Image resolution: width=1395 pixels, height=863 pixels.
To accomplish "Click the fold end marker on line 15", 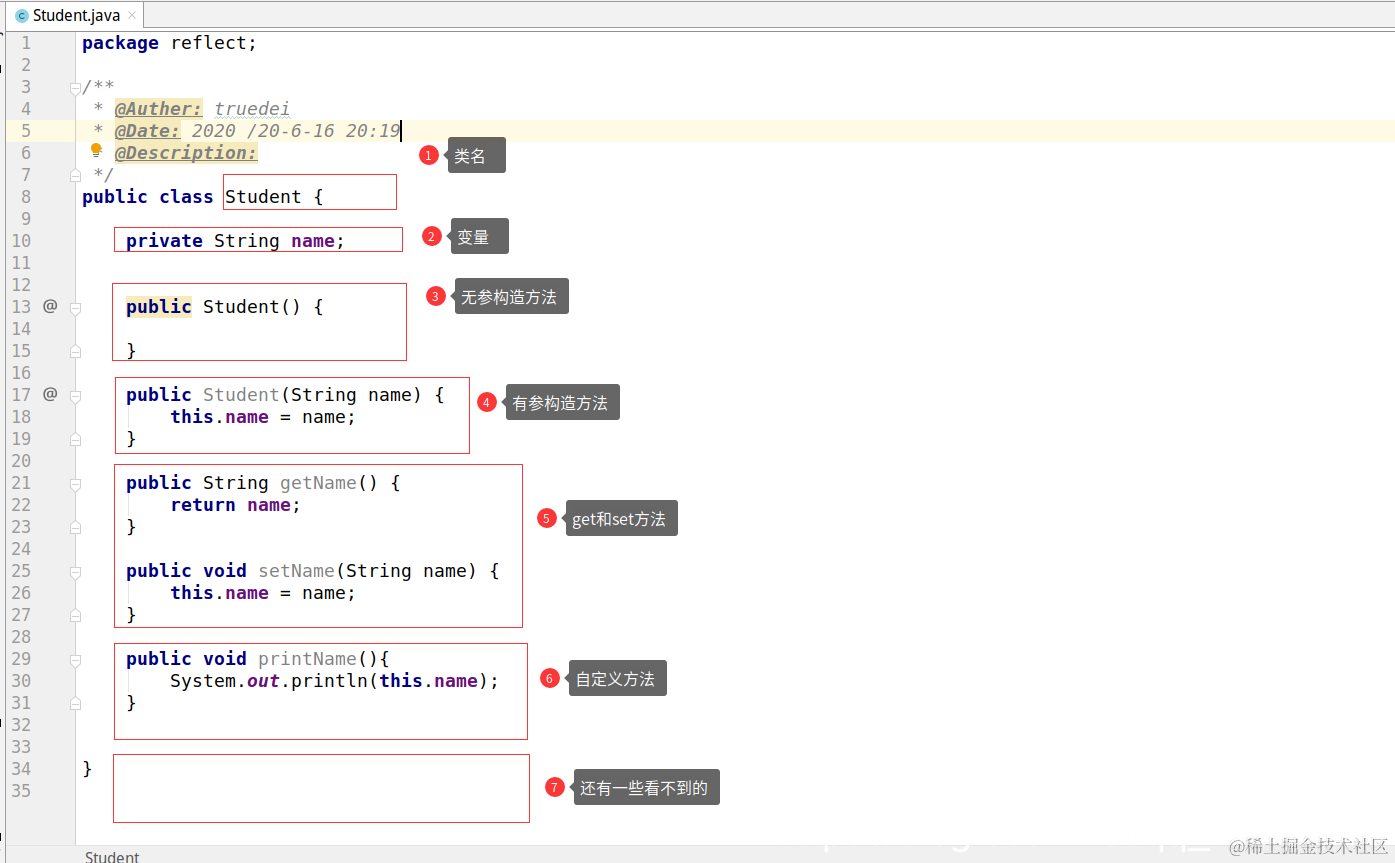I will click(x=75, y=351).
